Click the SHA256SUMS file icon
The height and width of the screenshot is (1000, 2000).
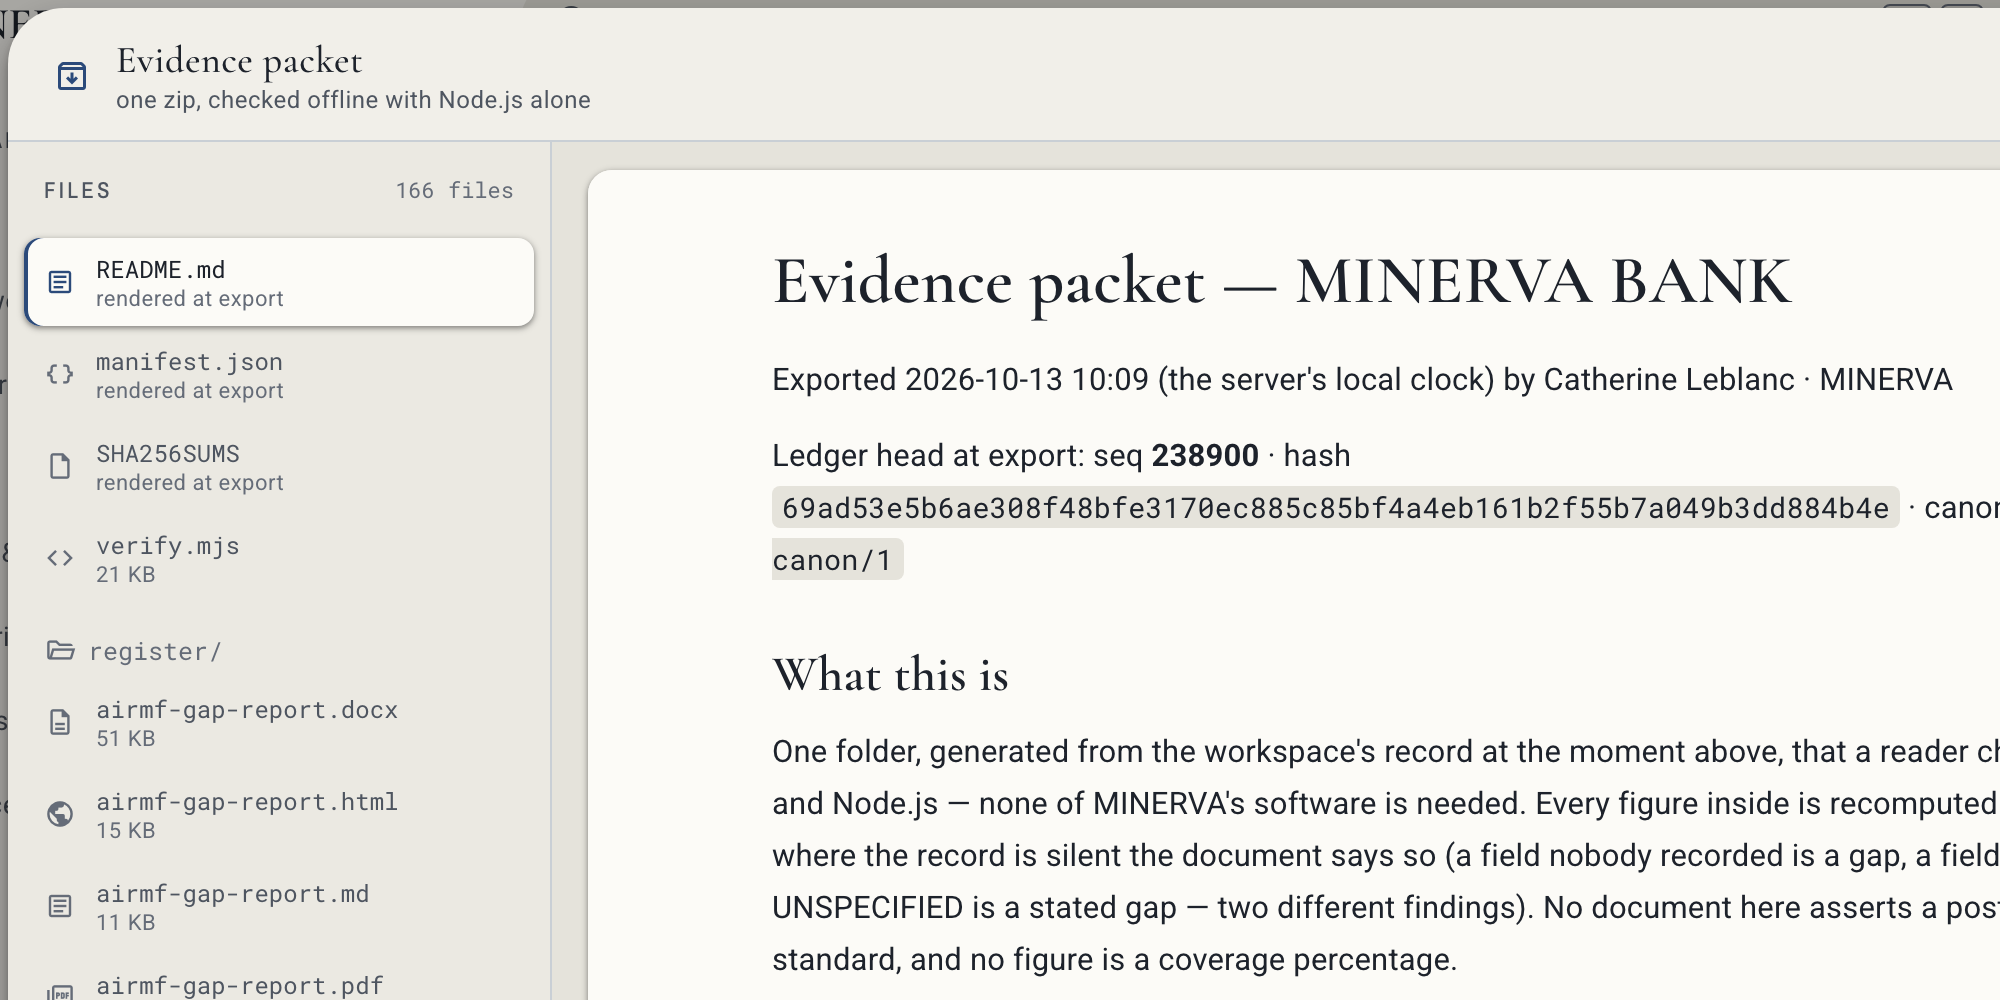60,467
